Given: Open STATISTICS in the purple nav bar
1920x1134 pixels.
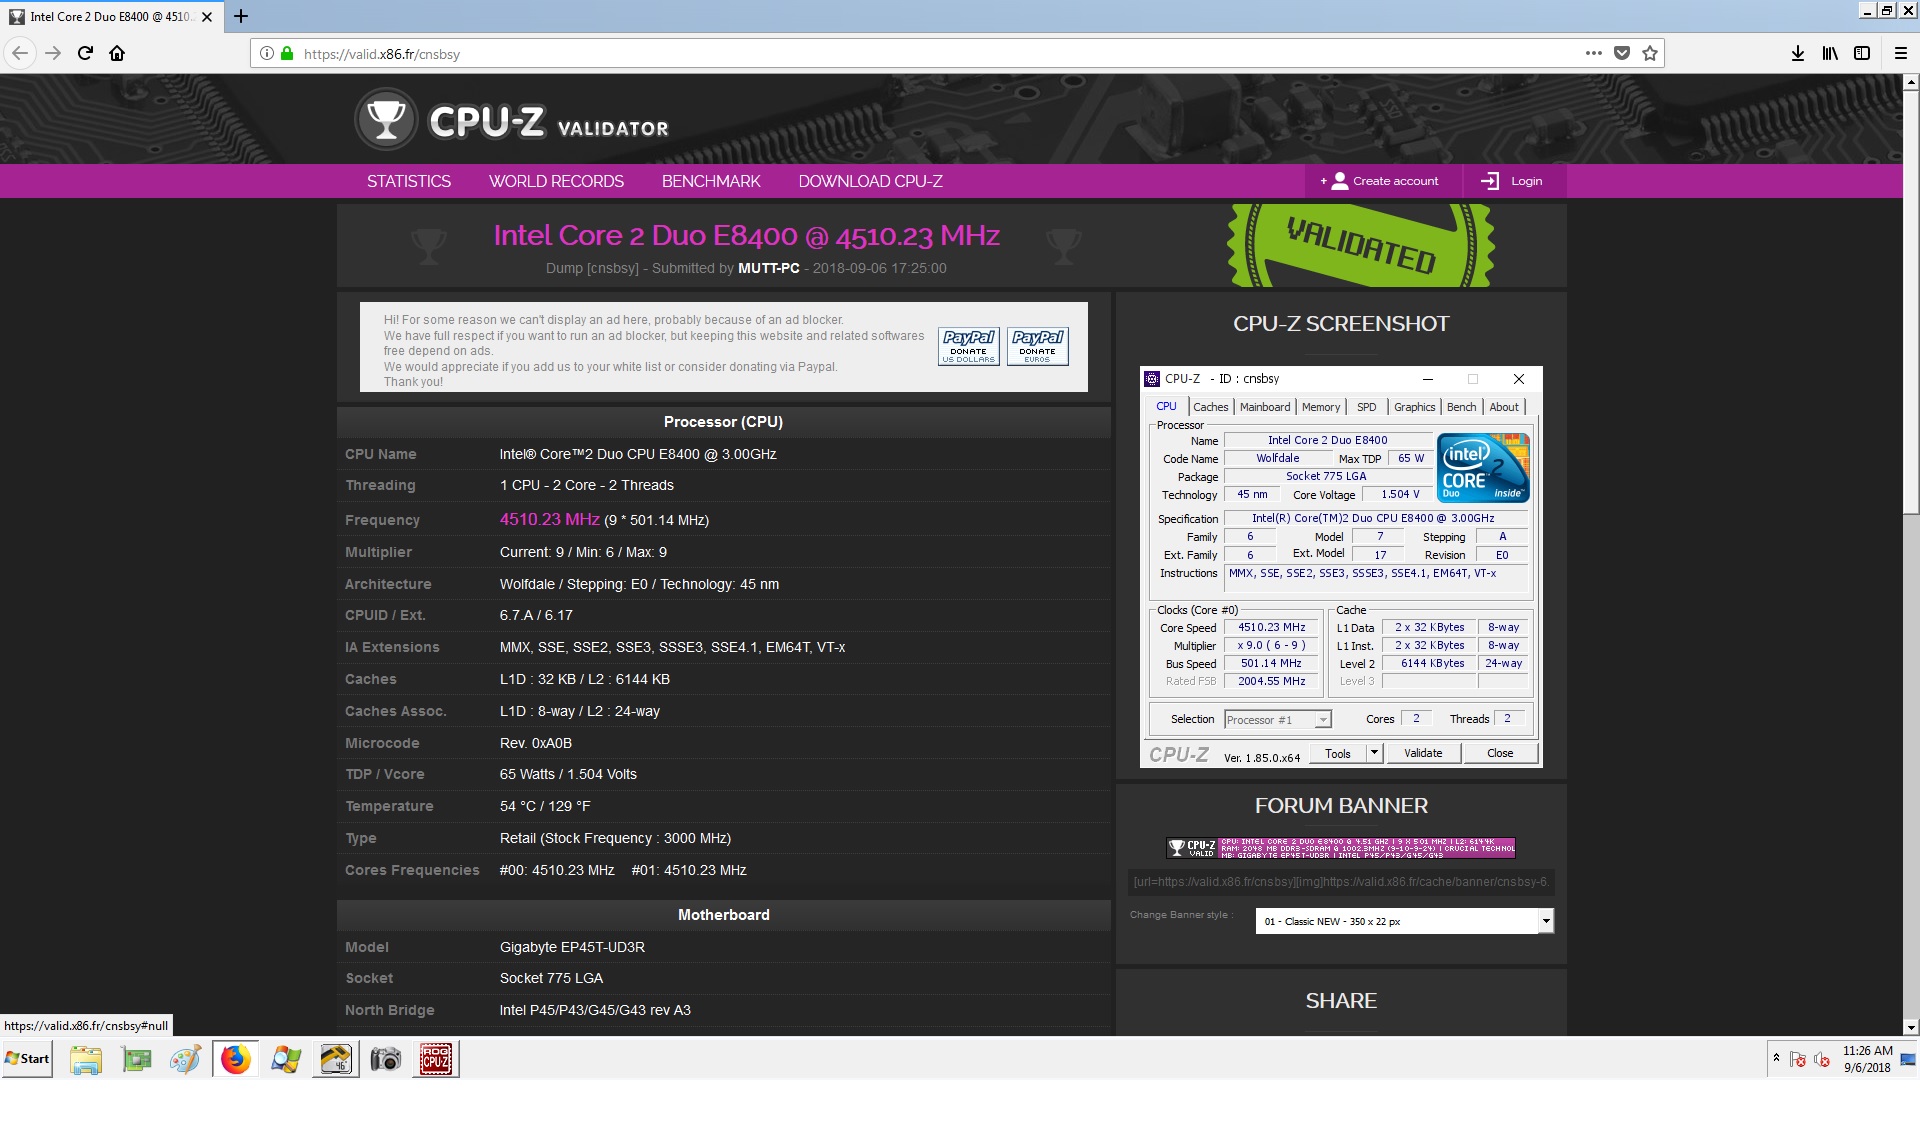Looking at the screenshot, I should point(408,181).
